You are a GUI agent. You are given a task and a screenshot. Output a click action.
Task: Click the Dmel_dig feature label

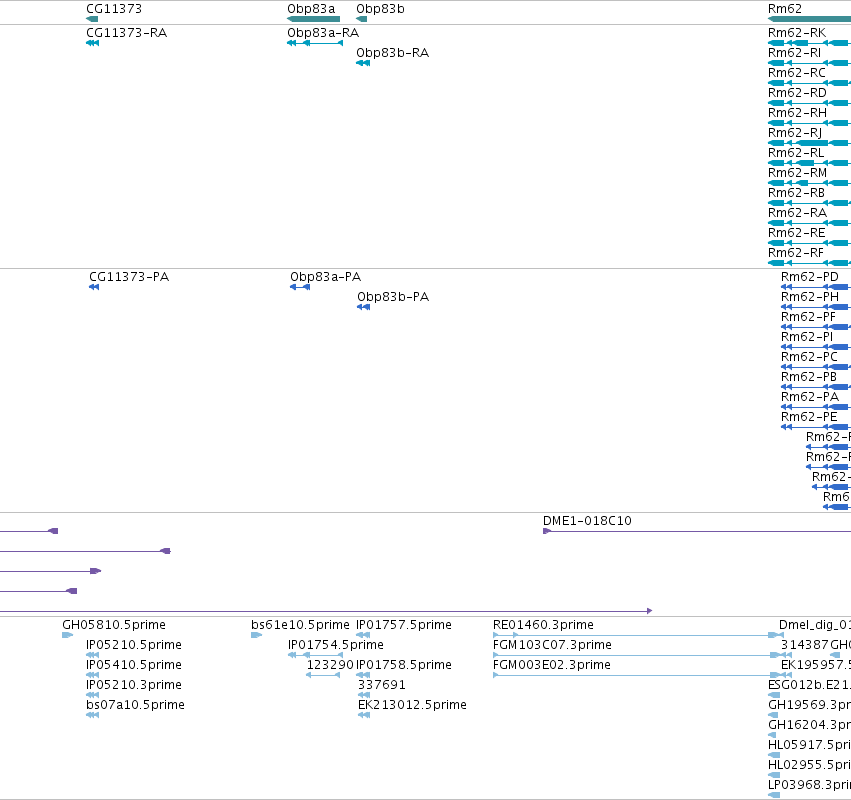pos(815,625)
